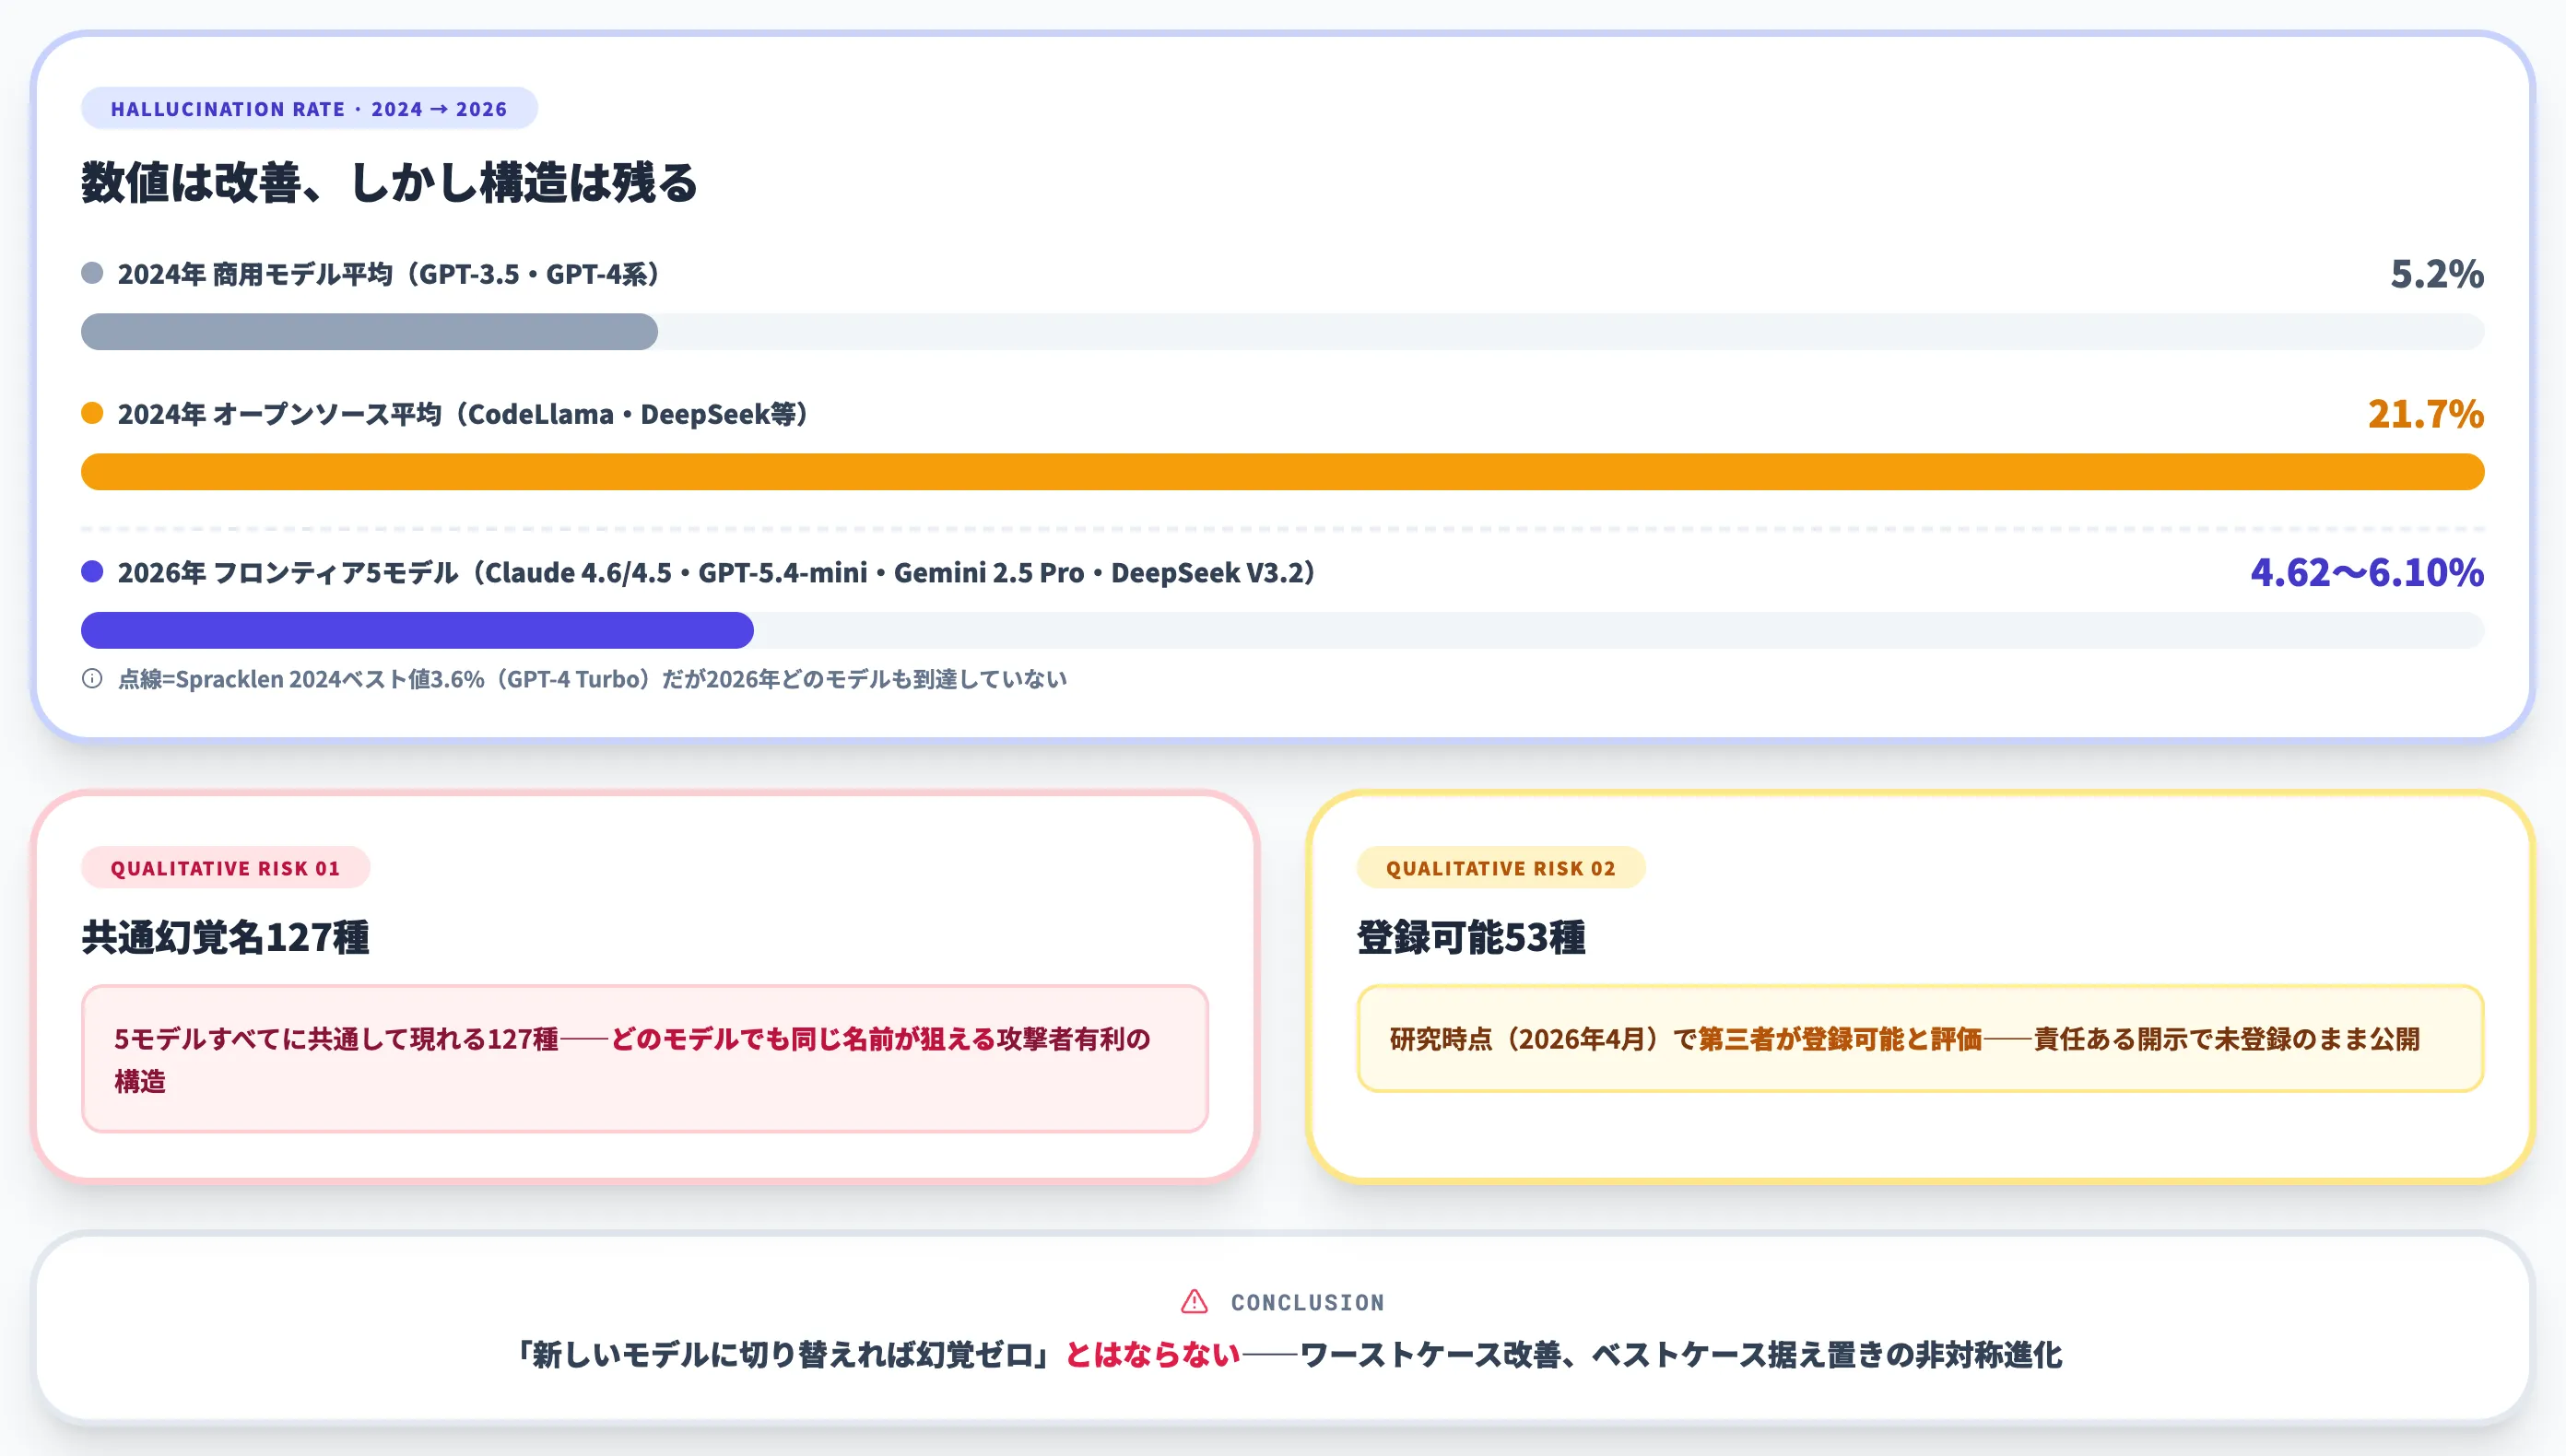Click the red とはならない text in conclusion
The width and height of the screenshot is (2566, 1456).
pyautogui.click(x=1152, y=1354)
